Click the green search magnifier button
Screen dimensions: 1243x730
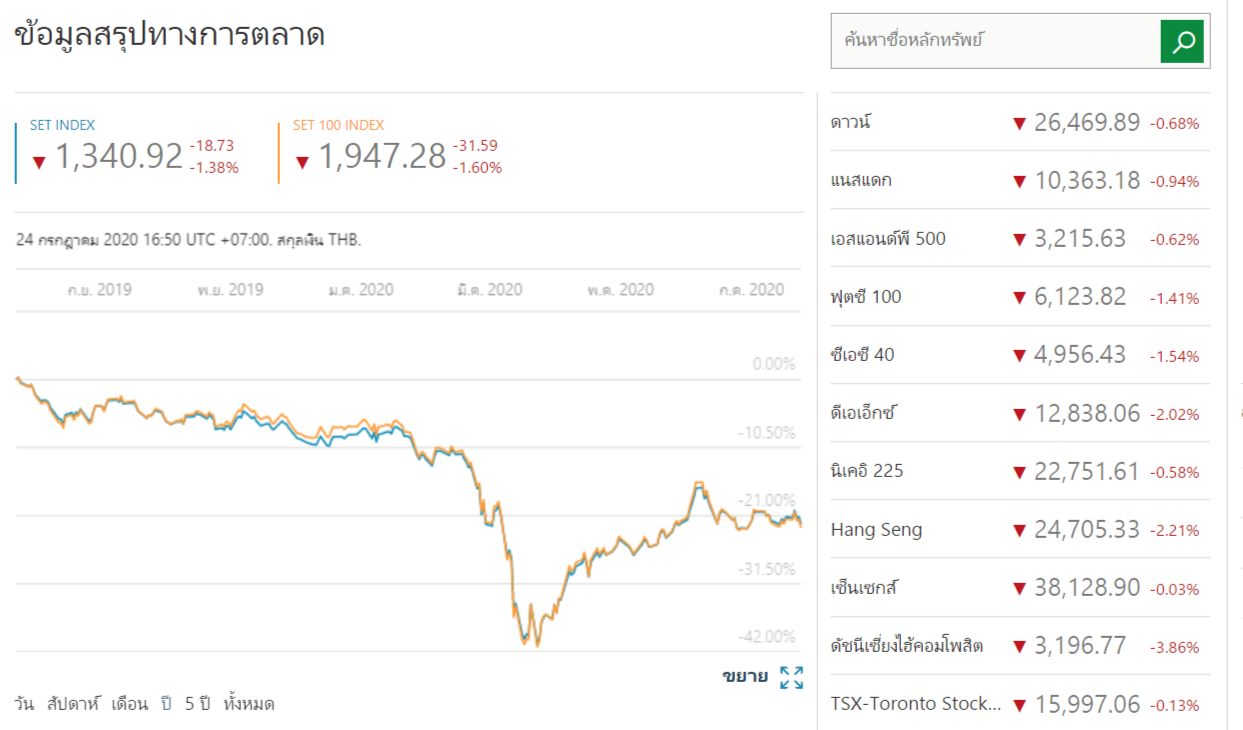[1182, 41]
